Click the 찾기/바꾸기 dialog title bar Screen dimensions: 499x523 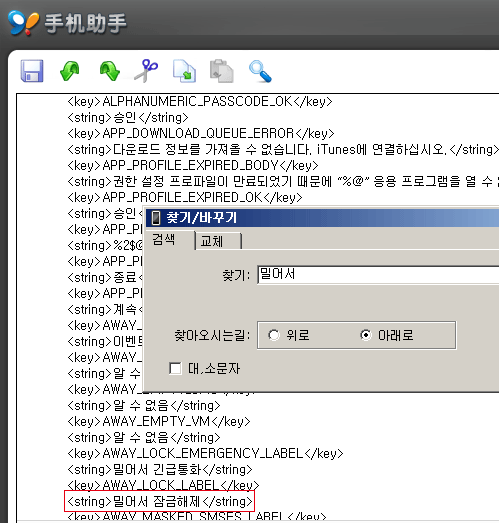322,218
